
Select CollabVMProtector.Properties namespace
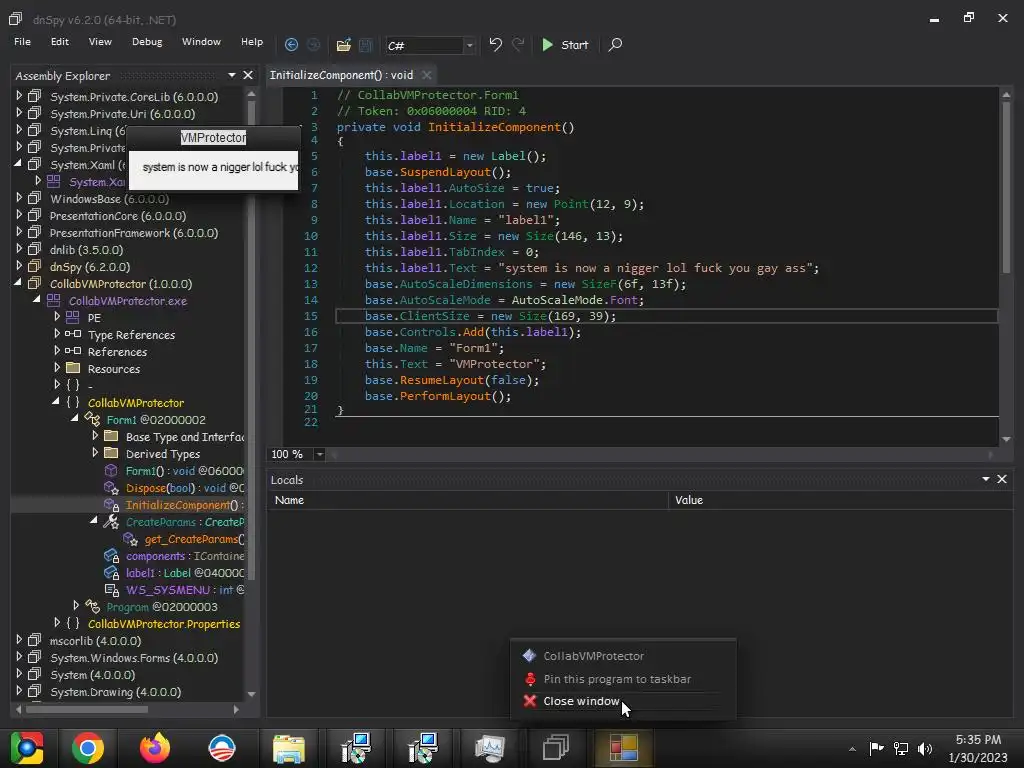click(x=164, y=623)
